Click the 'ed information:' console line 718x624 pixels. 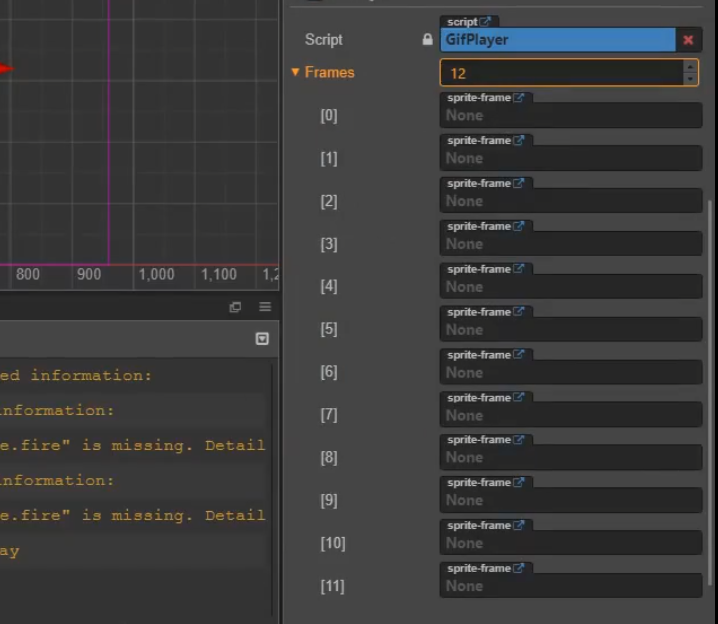(76, 376)
